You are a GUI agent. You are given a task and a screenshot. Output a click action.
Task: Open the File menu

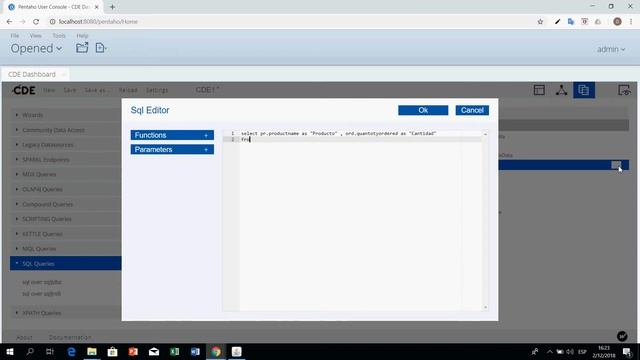pyautogui.click(x=15, y=36)
